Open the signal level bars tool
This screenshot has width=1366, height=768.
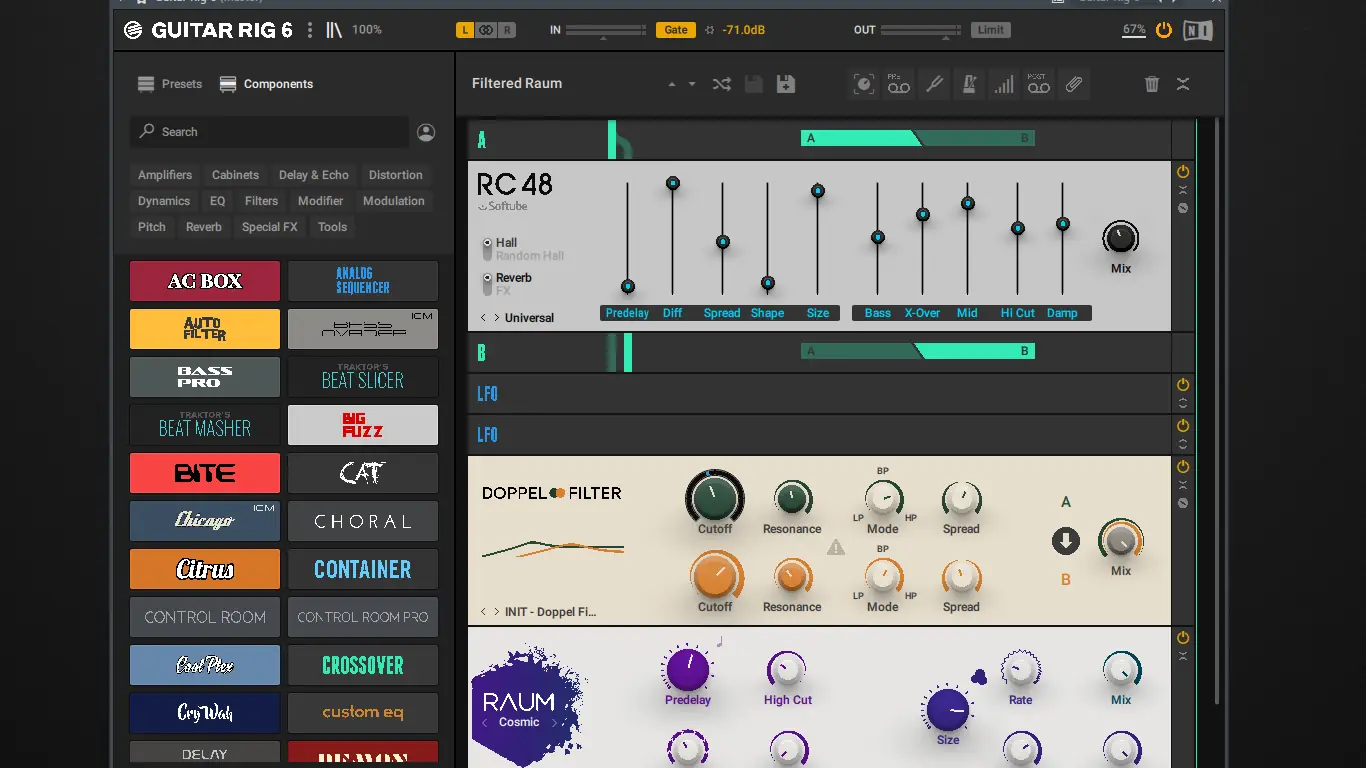[1004, 84]
